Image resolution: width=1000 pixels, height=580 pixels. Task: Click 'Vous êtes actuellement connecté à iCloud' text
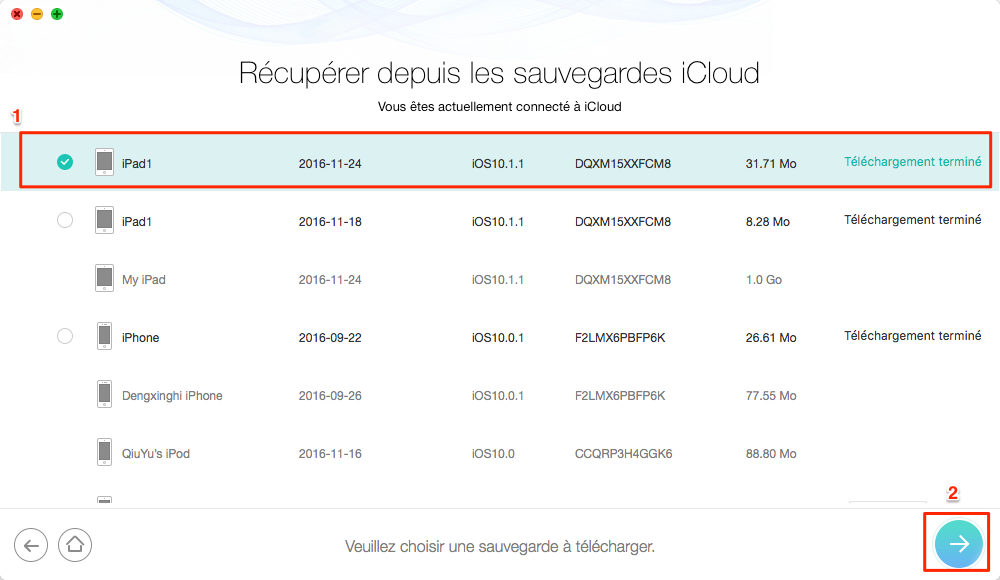point(499,107)
